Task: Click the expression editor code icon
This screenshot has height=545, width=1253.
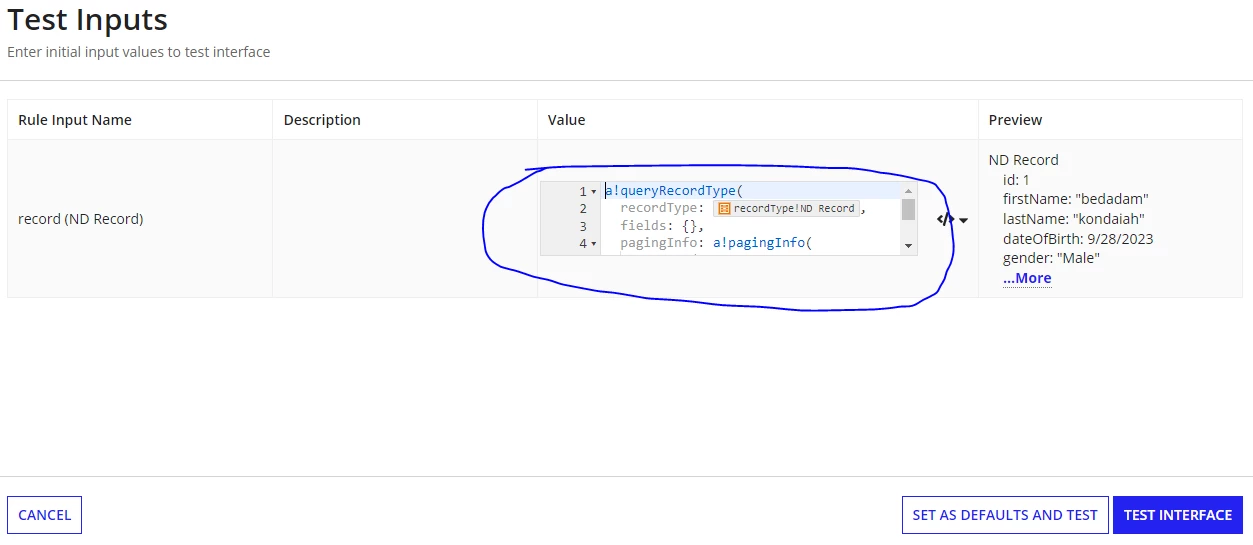Action: (945, 219)
